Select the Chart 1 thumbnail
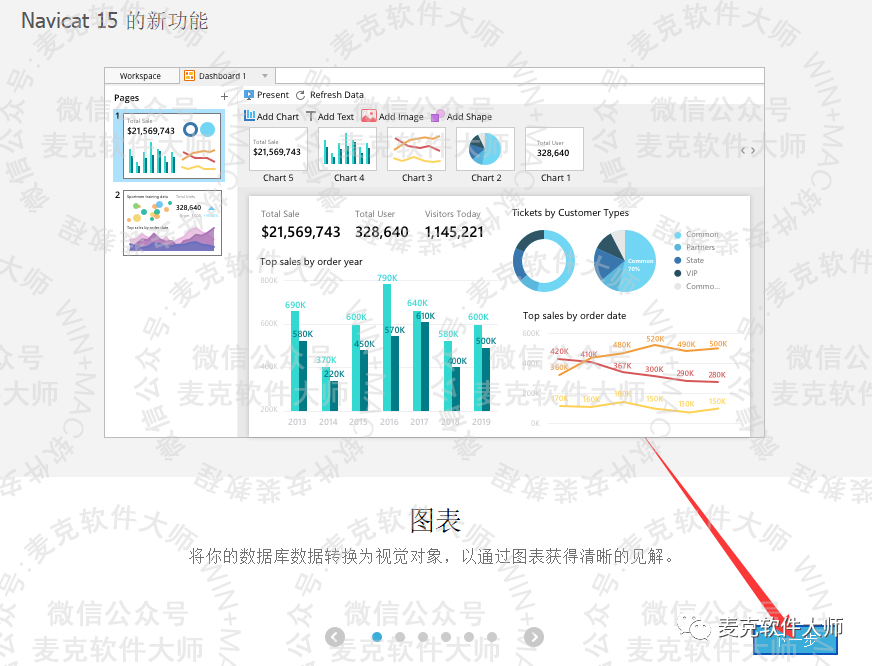 click(554, 148)
